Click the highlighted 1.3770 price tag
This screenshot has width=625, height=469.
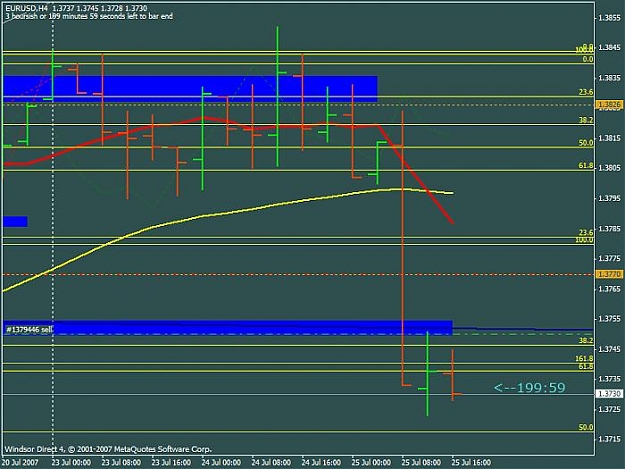tap(609, 274)
